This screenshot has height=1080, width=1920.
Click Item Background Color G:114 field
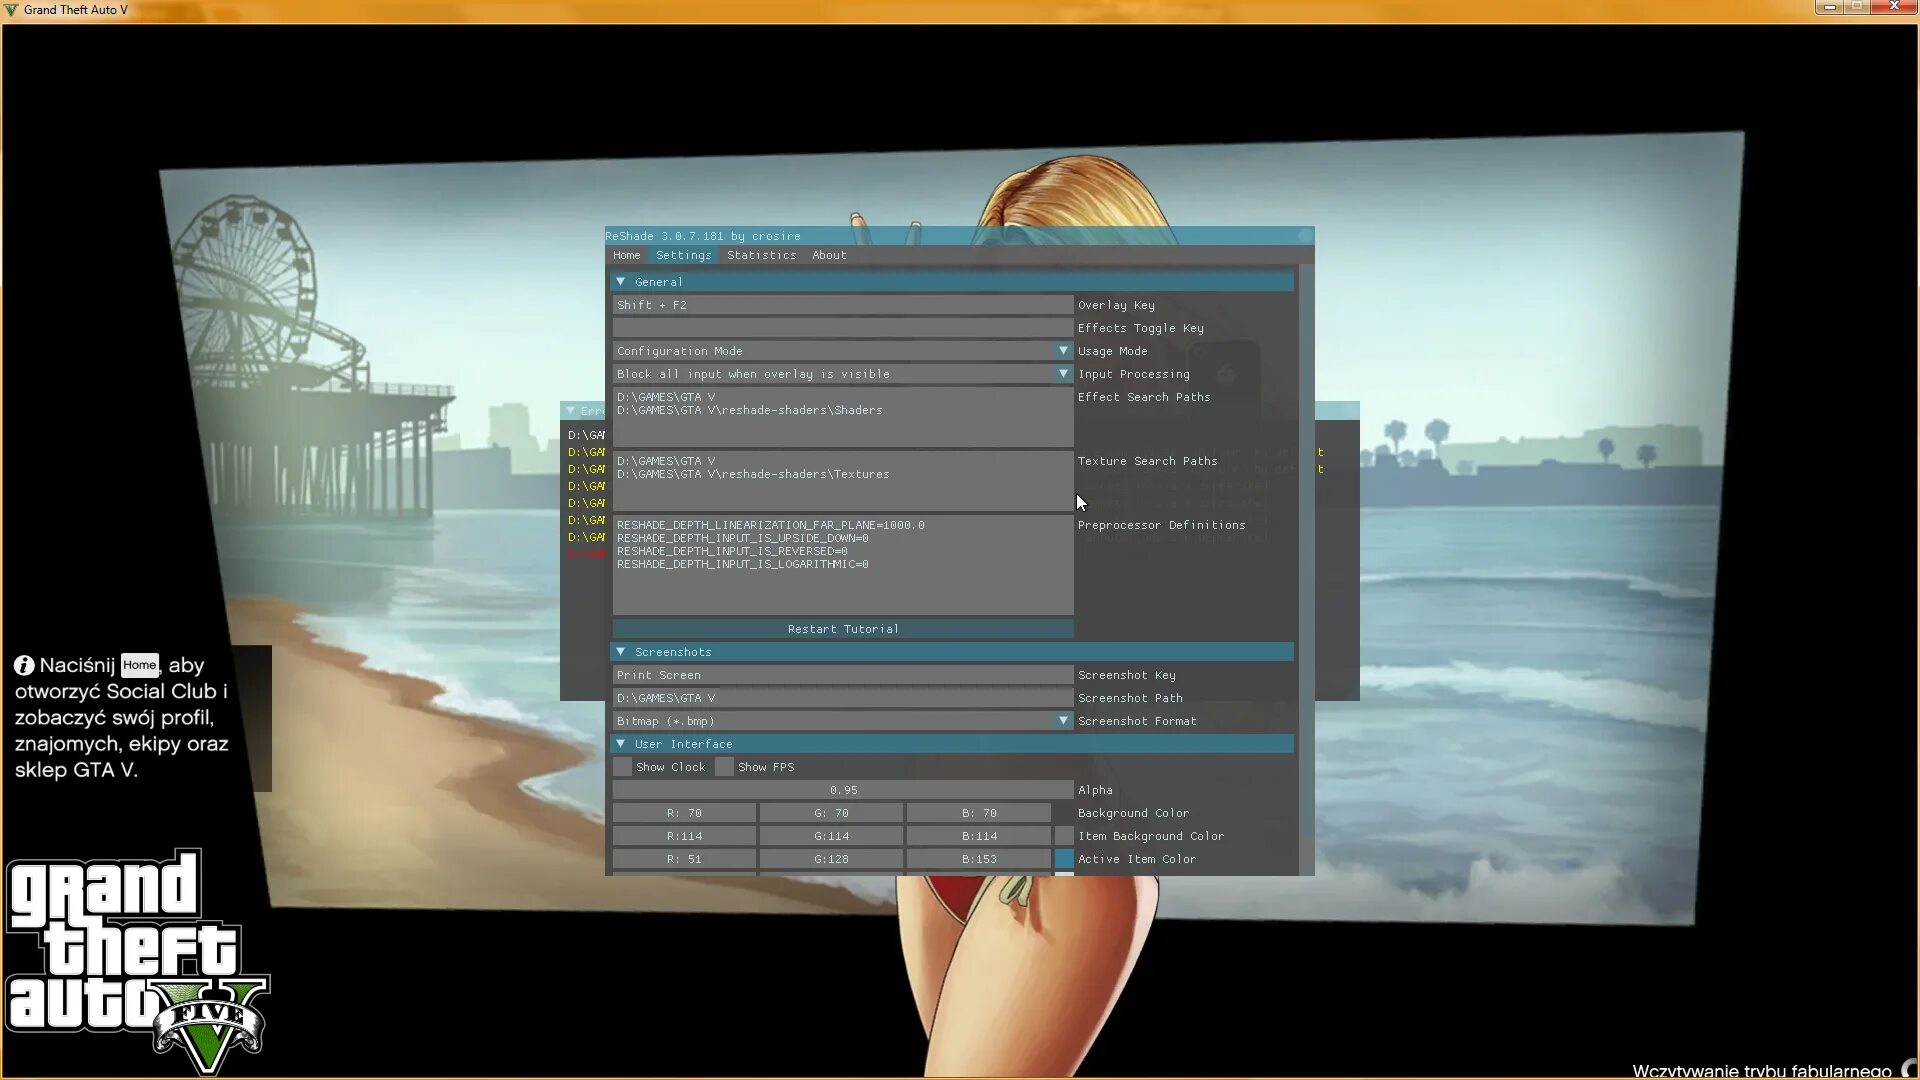[x=831, y=836]
